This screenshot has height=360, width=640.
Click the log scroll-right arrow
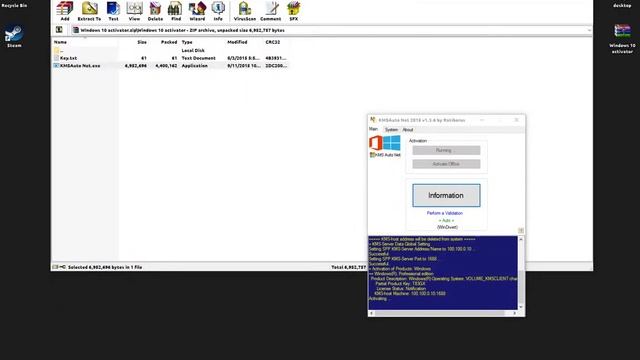(514, 313)
